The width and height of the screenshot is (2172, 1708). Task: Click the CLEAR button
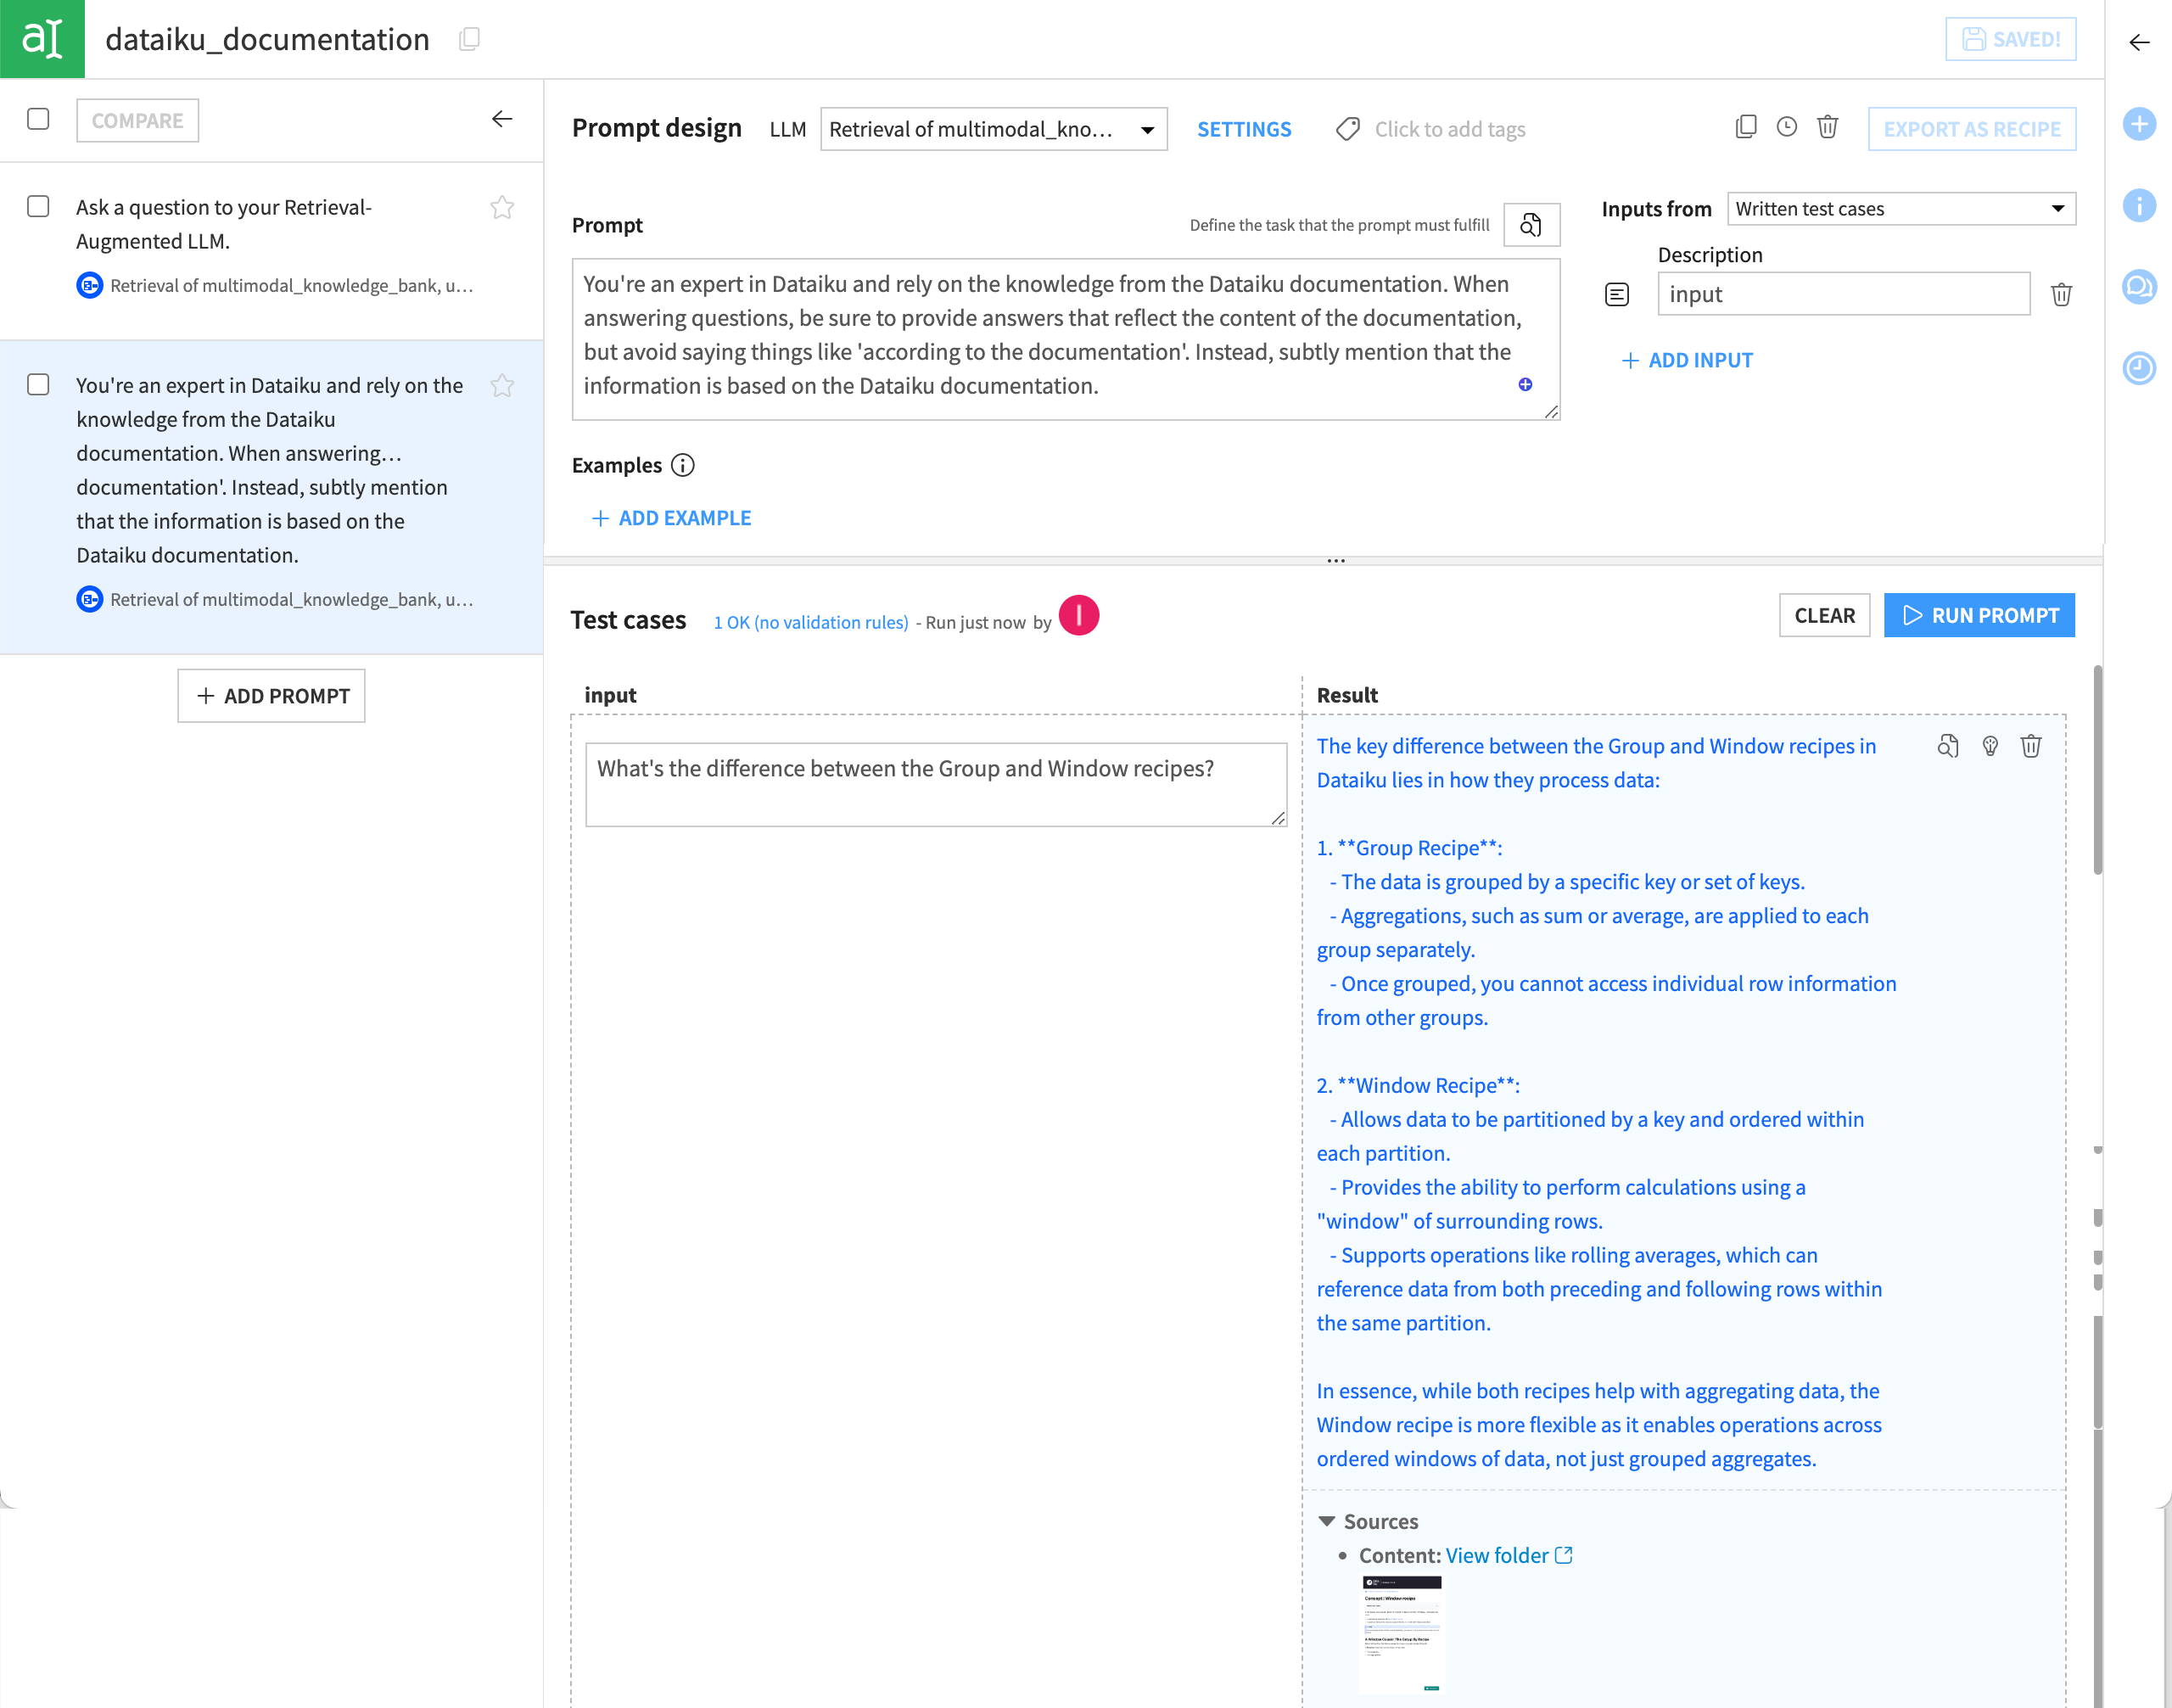tap(1824, 615)
